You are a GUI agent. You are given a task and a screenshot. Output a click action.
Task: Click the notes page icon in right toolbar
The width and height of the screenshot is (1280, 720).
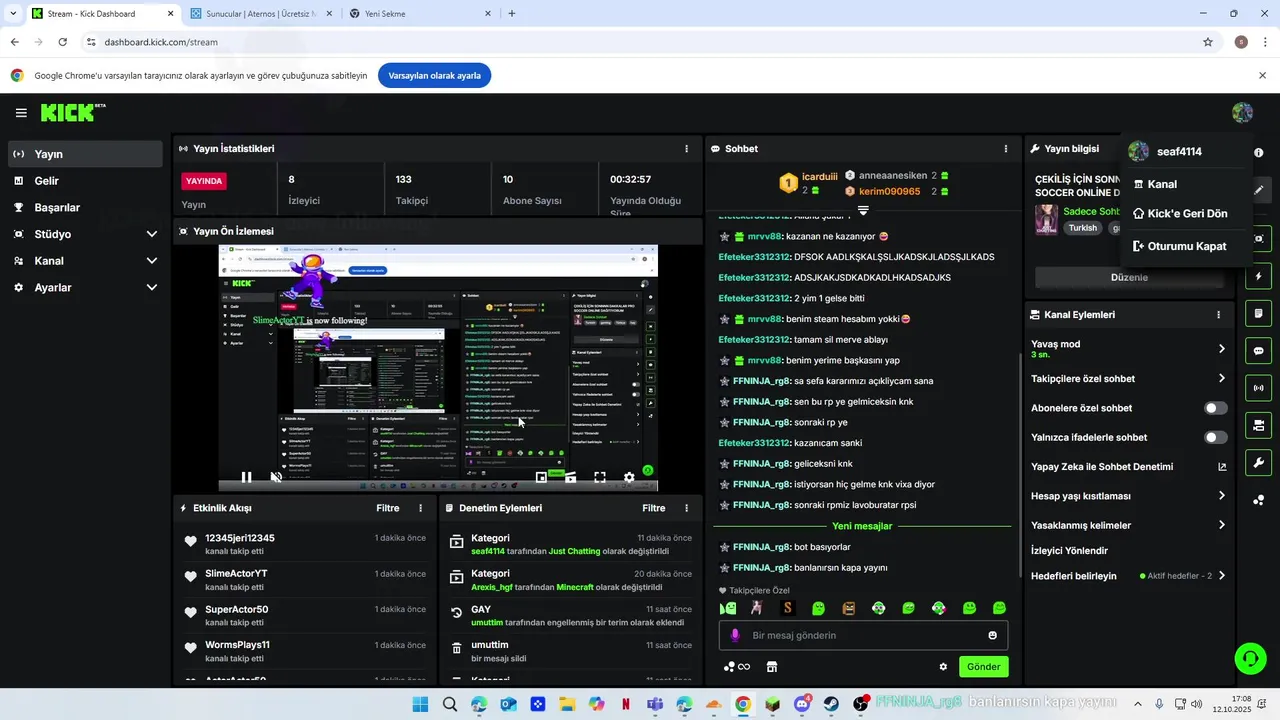point(1258,314)
